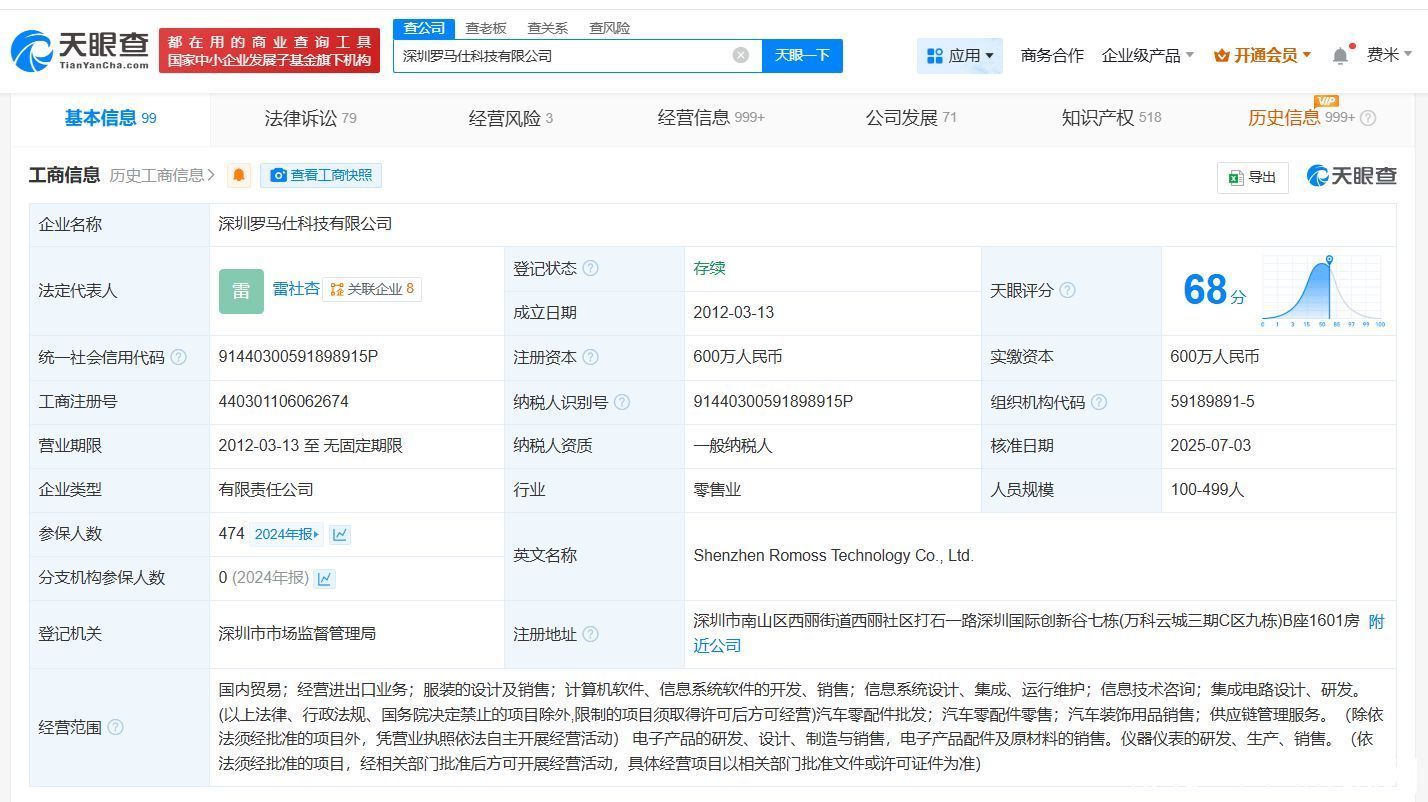This screenshot has width=1428, height=802.
Task: Click the 导出 export button
Action: pos(1252,177)
